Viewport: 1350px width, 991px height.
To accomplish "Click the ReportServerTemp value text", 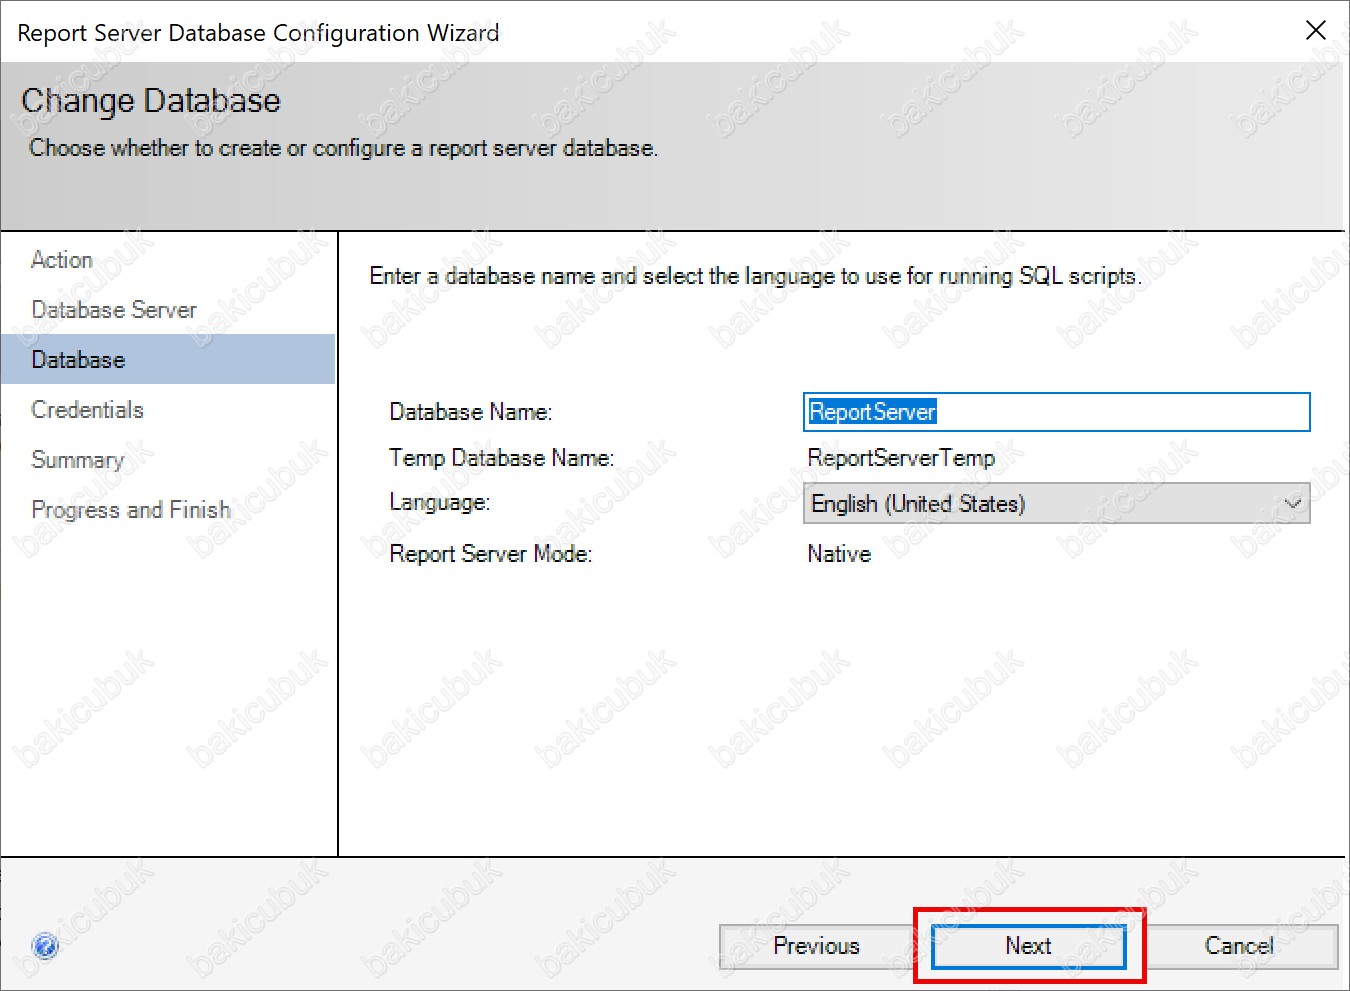I will click(901, 458).
